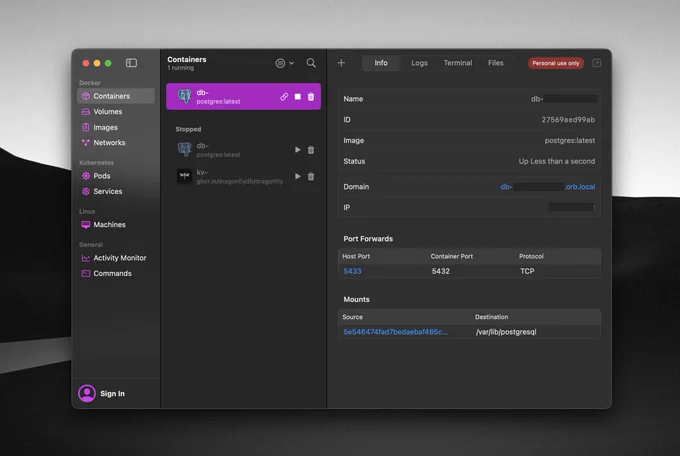The height and width of the screenshot is (456, 680).
Task: Click the Sign In label
Action: (112, 394)
